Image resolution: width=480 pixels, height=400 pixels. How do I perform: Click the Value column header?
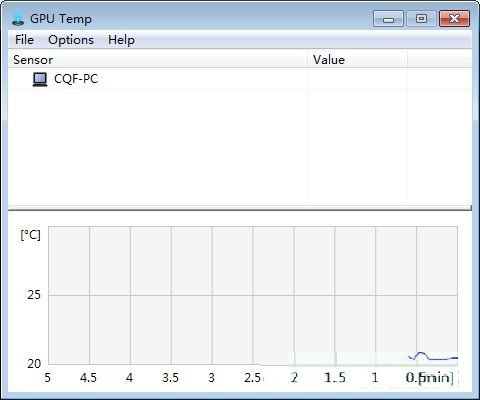[x=357, y=60]
